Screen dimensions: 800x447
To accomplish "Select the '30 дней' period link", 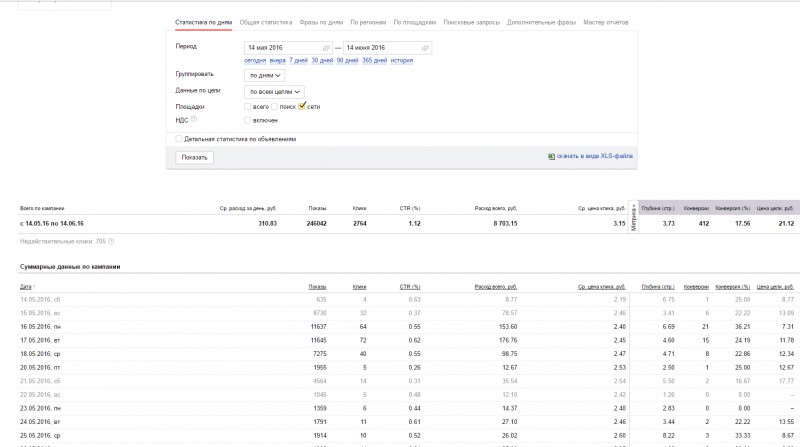I will tap(321, 60).
